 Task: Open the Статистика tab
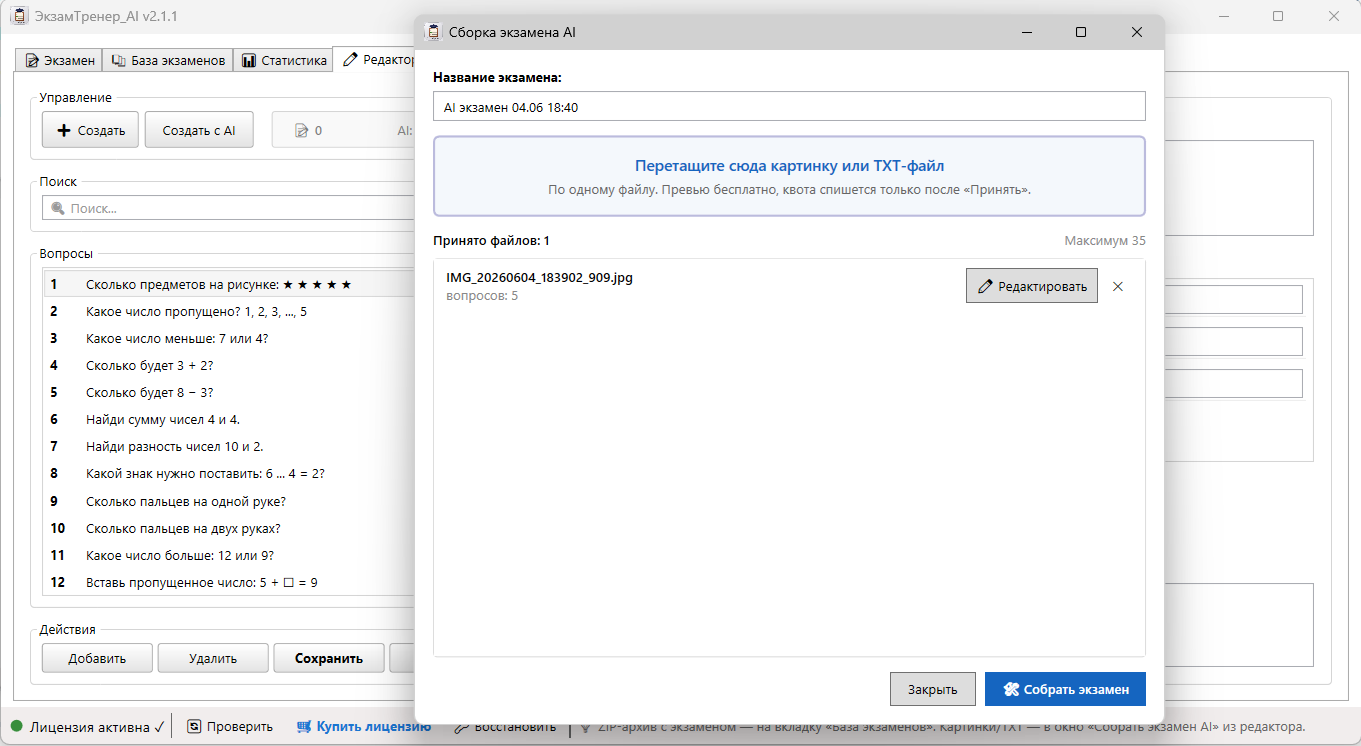283,60
